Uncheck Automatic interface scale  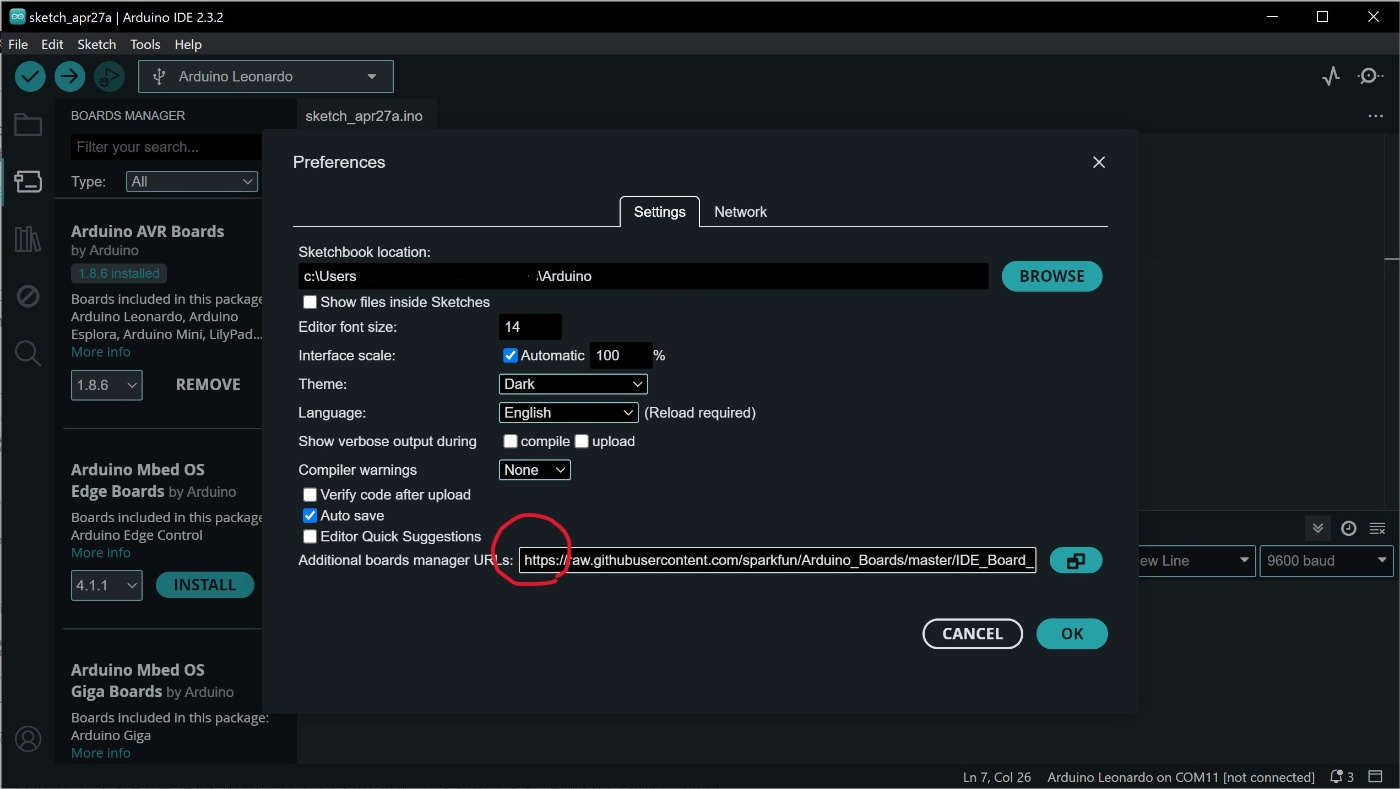point(510,355)
